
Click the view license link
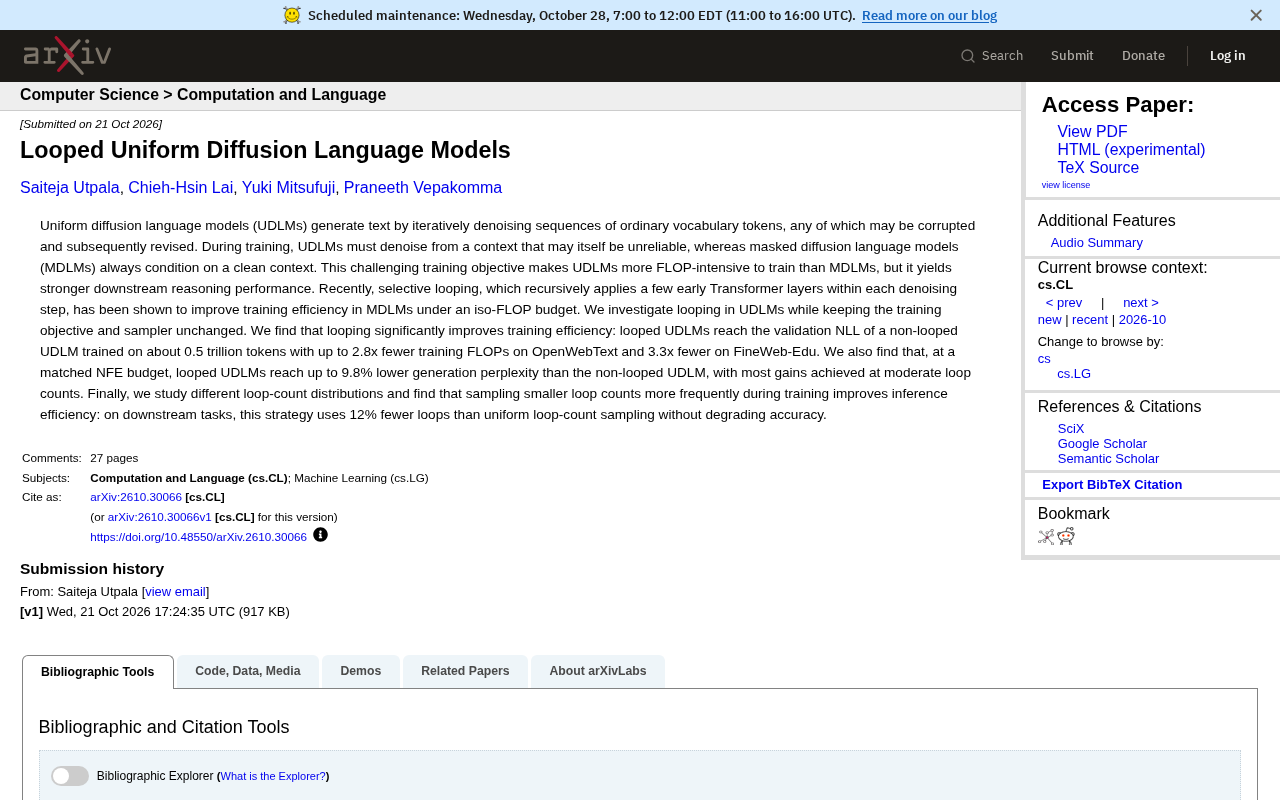[1066, 185]
